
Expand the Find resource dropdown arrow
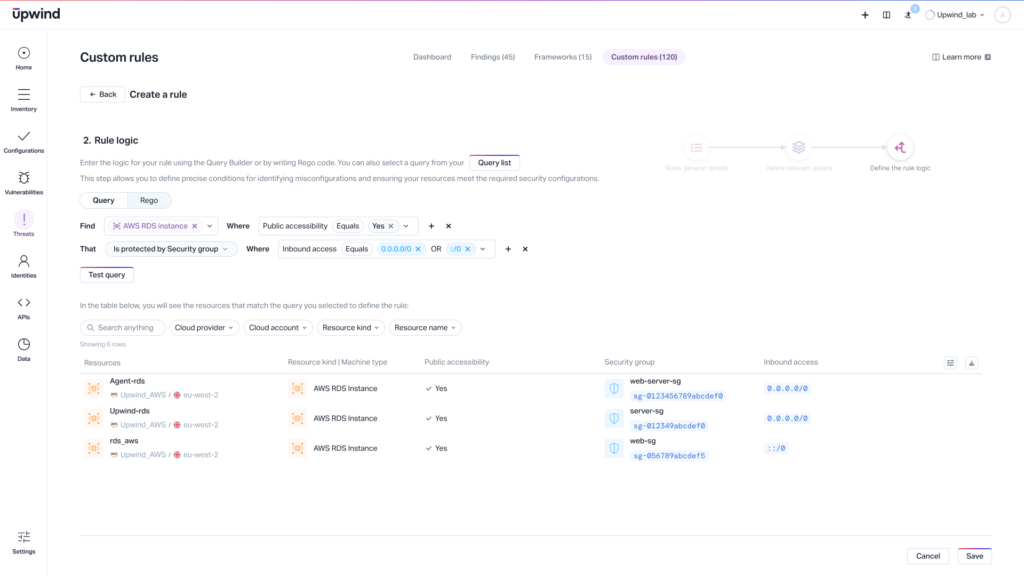tap(210, 226)
